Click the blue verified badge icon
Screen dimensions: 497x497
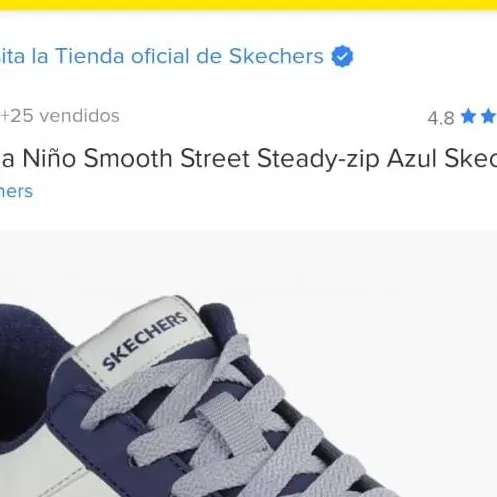[342, 56]
